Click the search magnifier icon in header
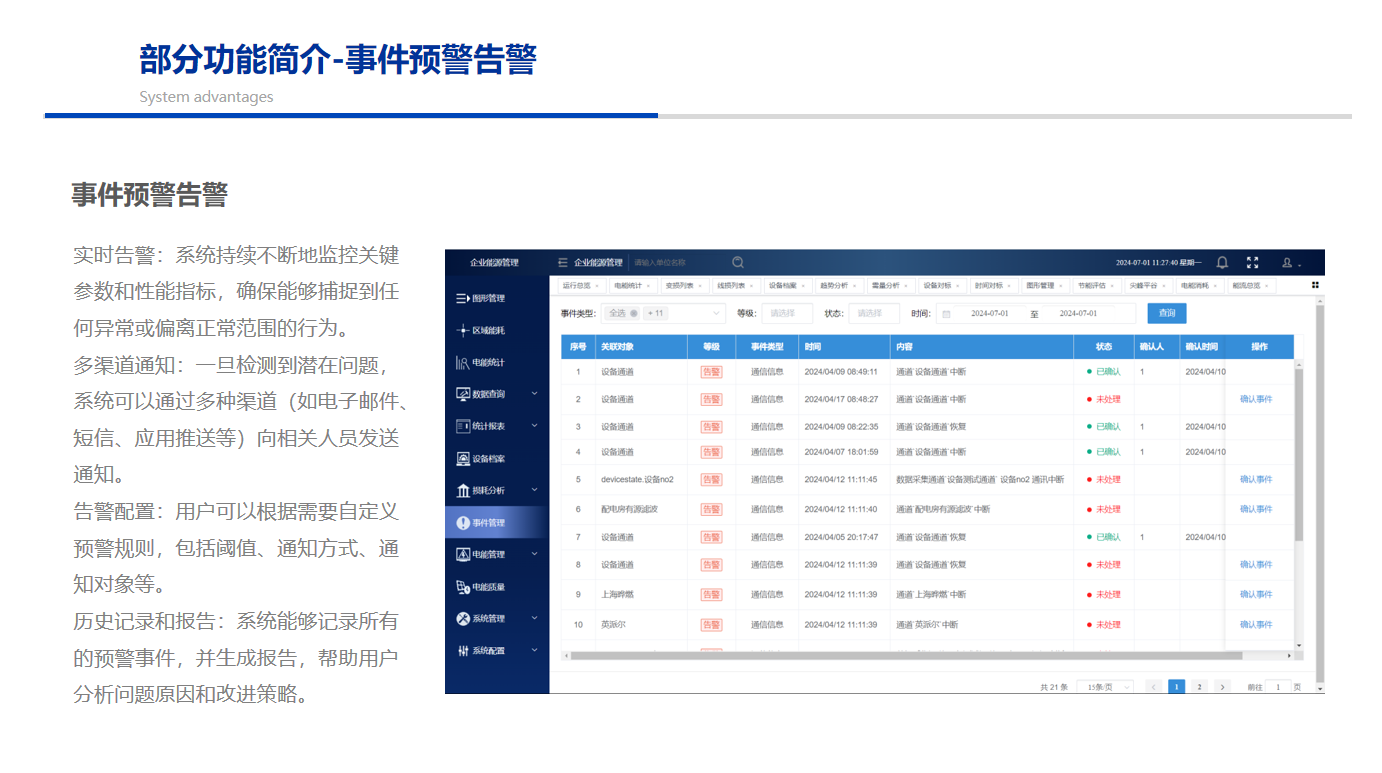This screenshot has height=773, width=1382. 738,263
